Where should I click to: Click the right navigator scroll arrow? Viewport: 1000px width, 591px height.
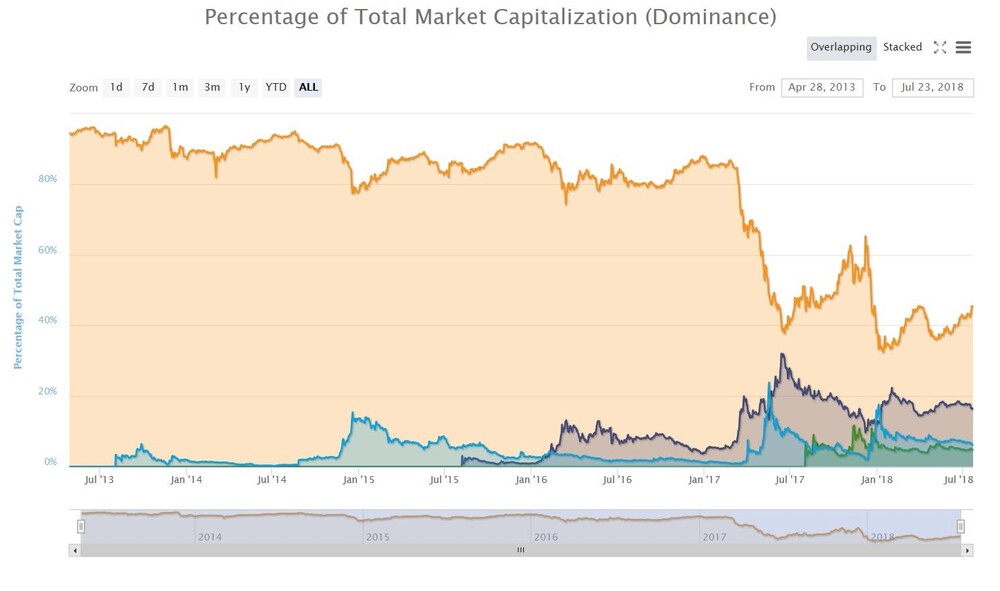tap(967, 550)
